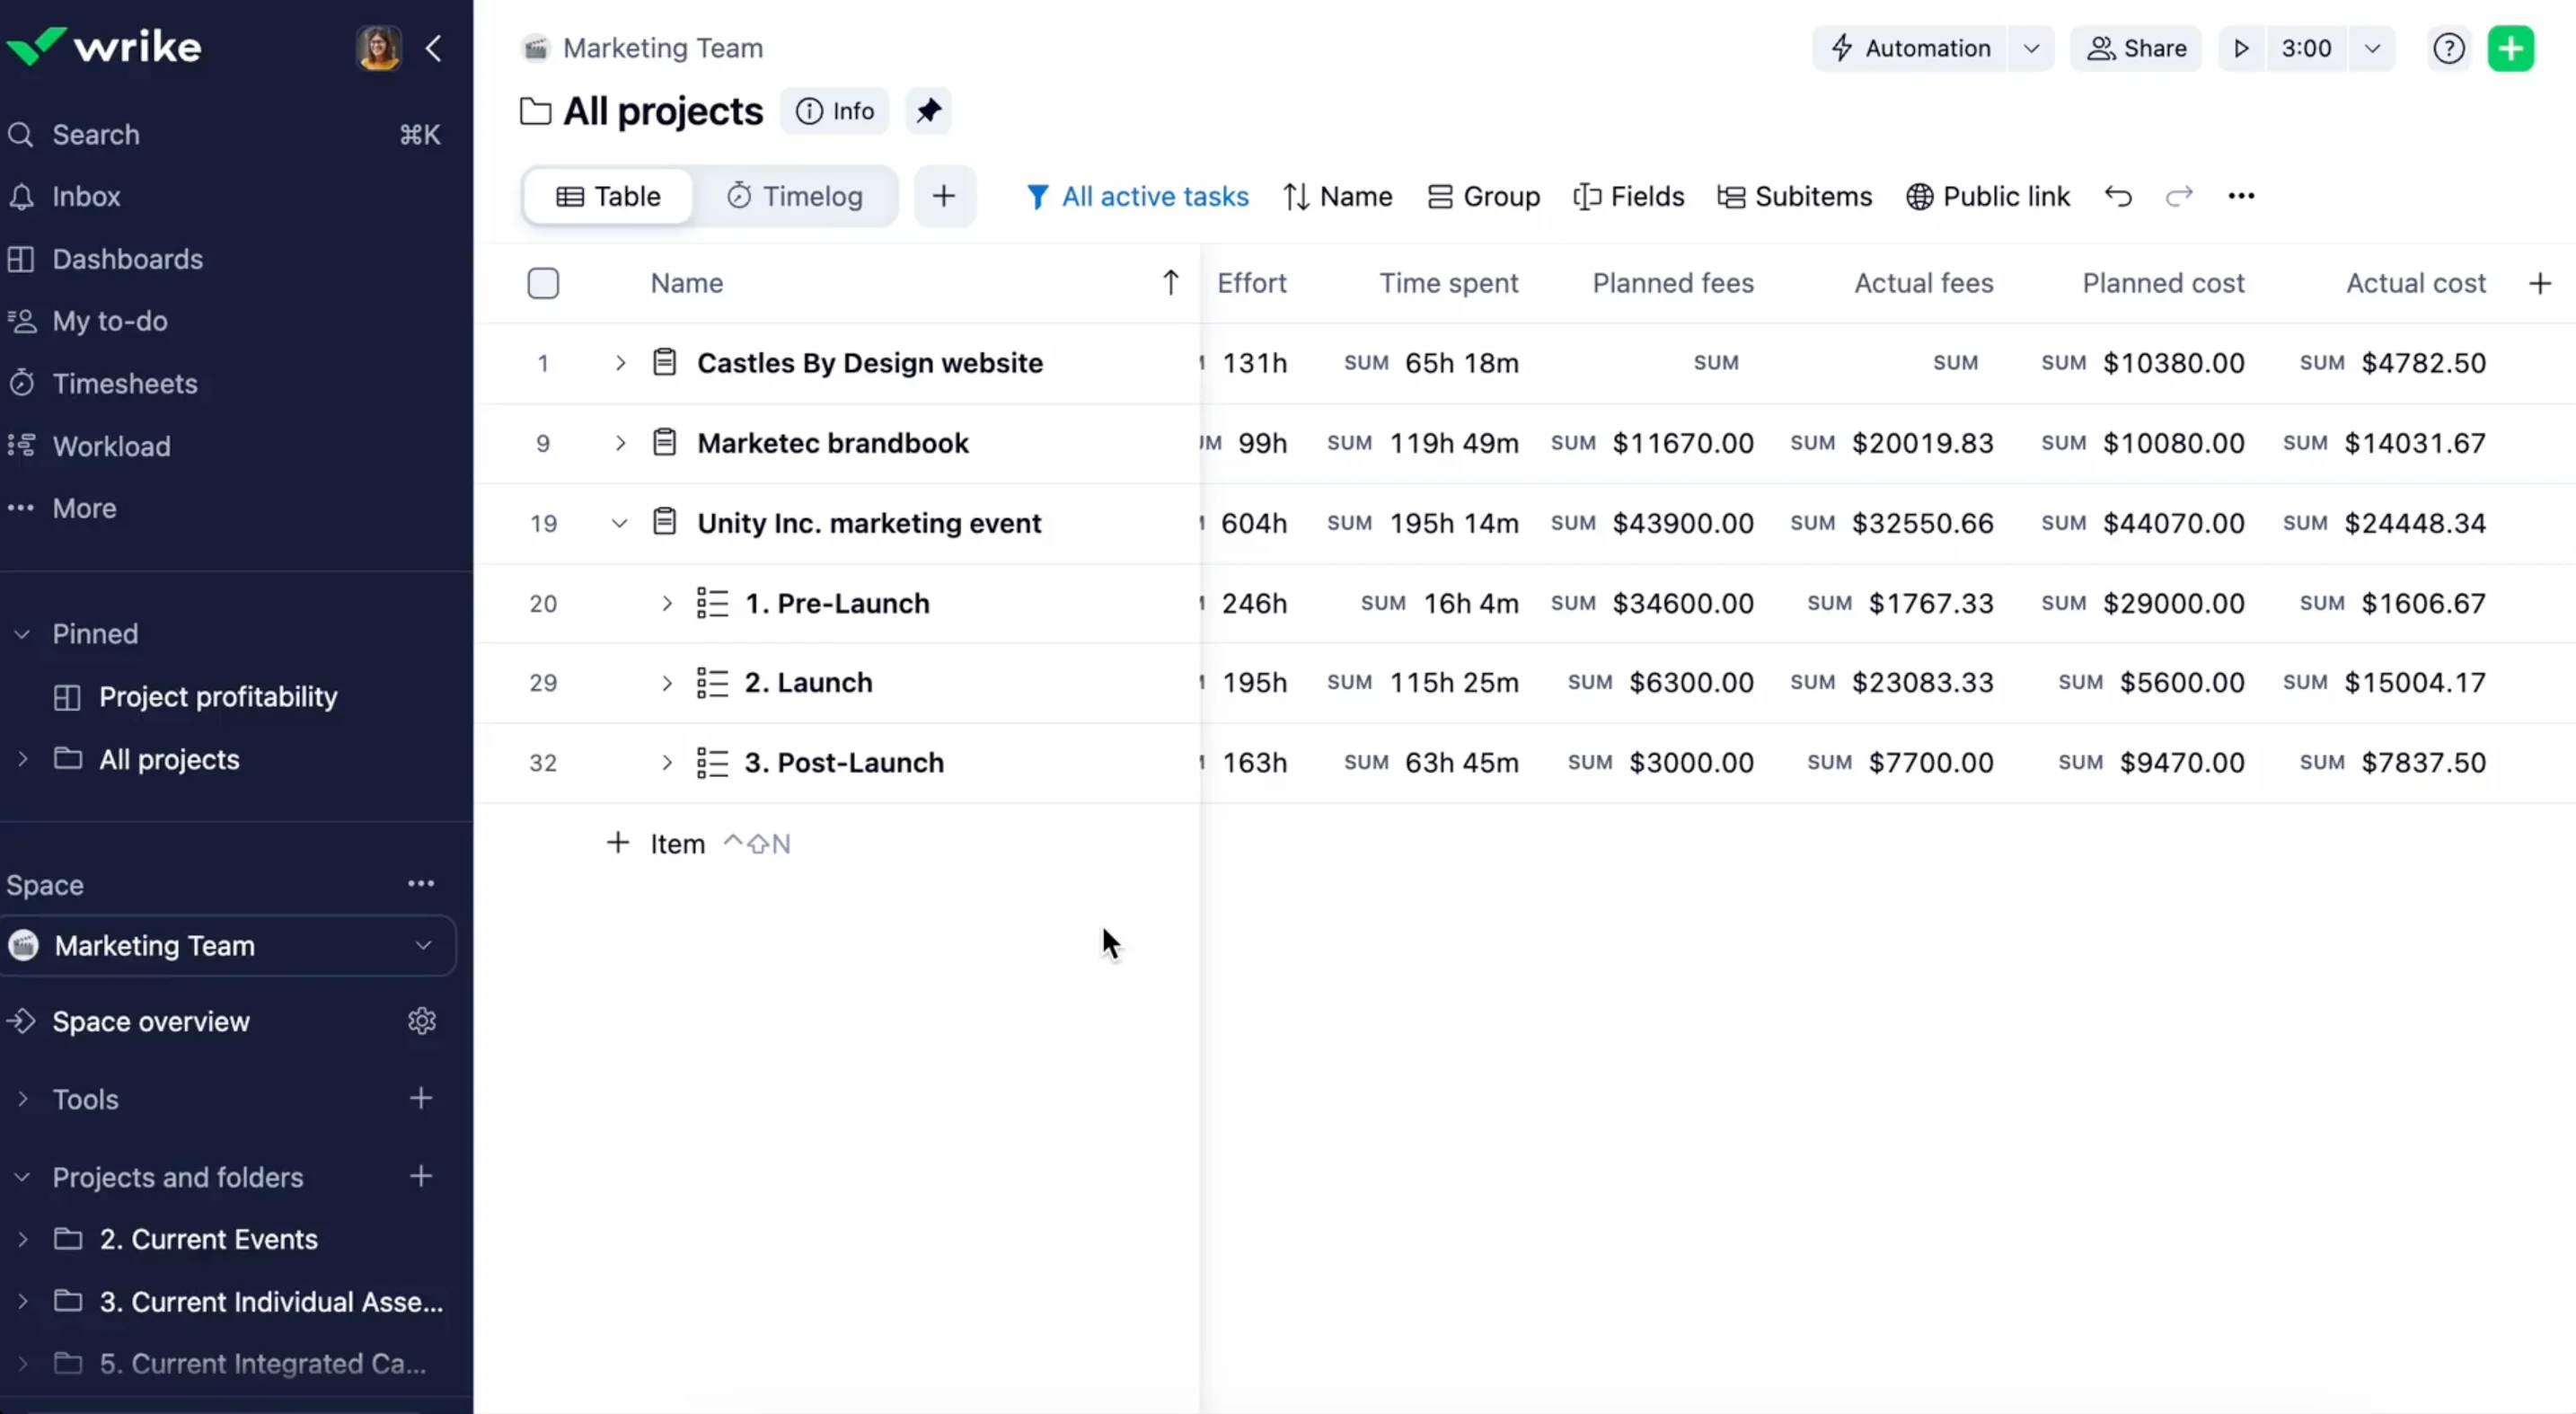
Task: Unpin the All projects view
Action: (x=929, y=111)
